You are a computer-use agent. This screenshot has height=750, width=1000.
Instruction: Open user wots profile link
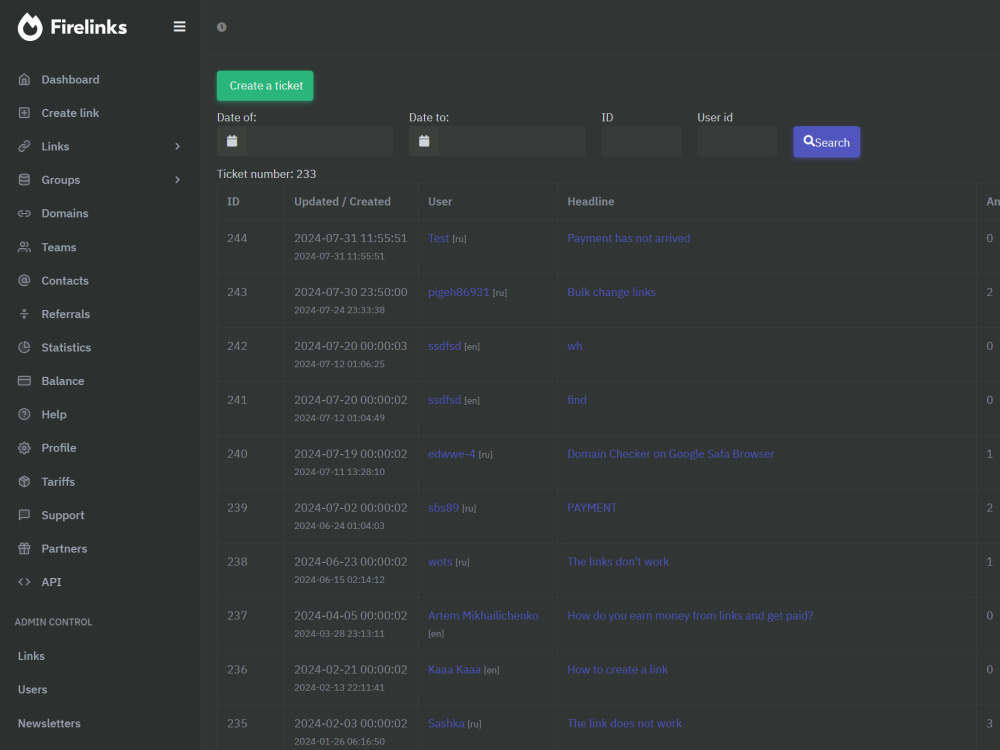[x=440, y=562]
